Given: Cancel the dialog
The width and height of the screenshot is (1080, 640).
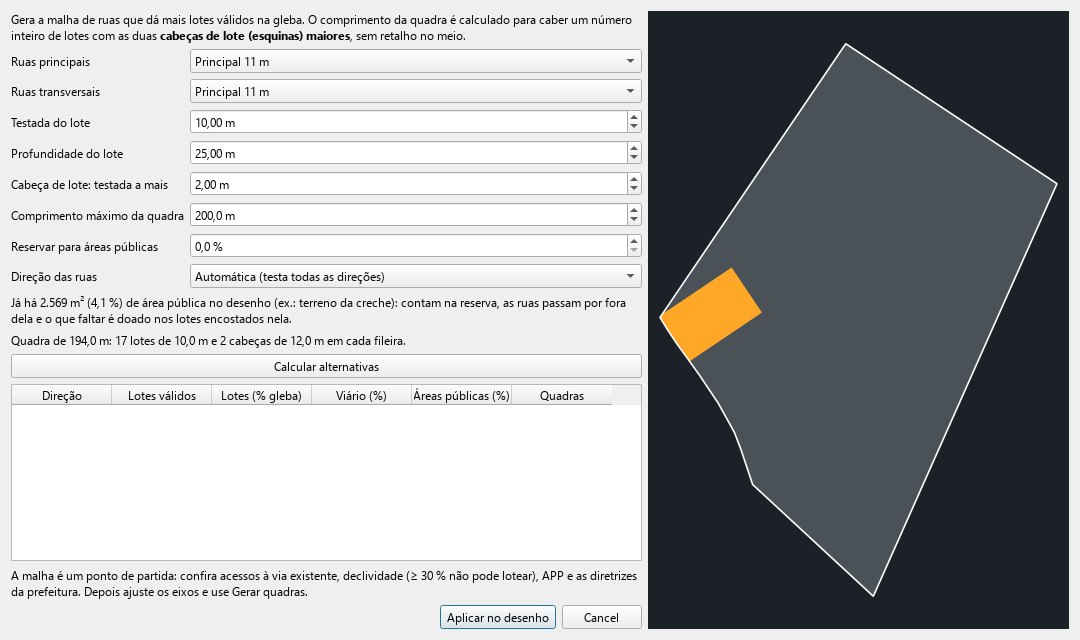Looking at the screenshot, I should [x=601, y=617].
